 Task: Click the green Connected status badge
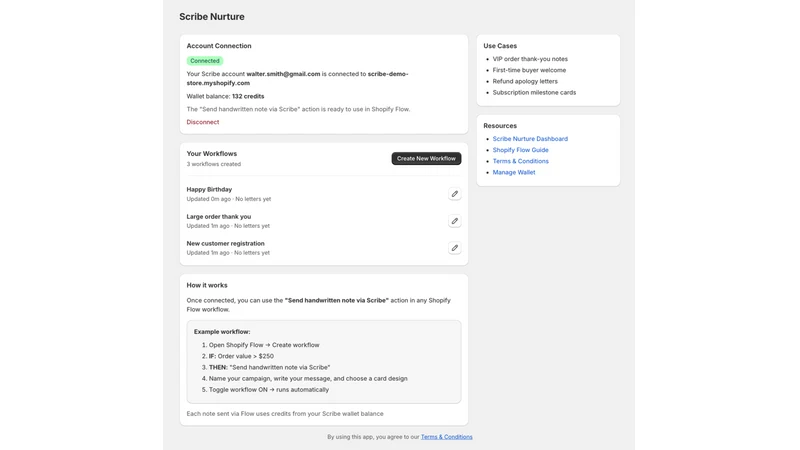click(x=205, y=61)
